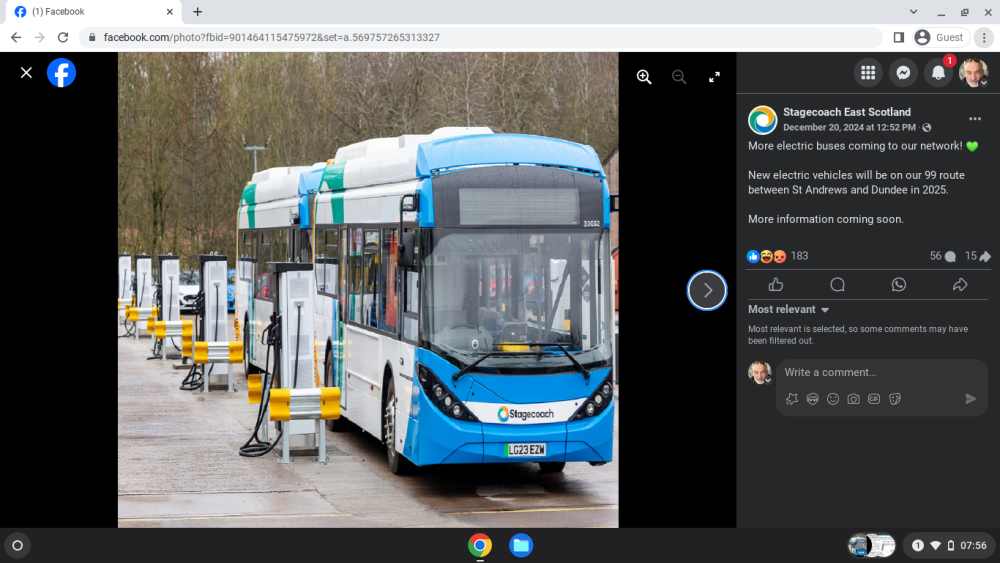The image size is (1000, 563).
Task: Open Chrome from the shelf
Action: tap(480, 546)
